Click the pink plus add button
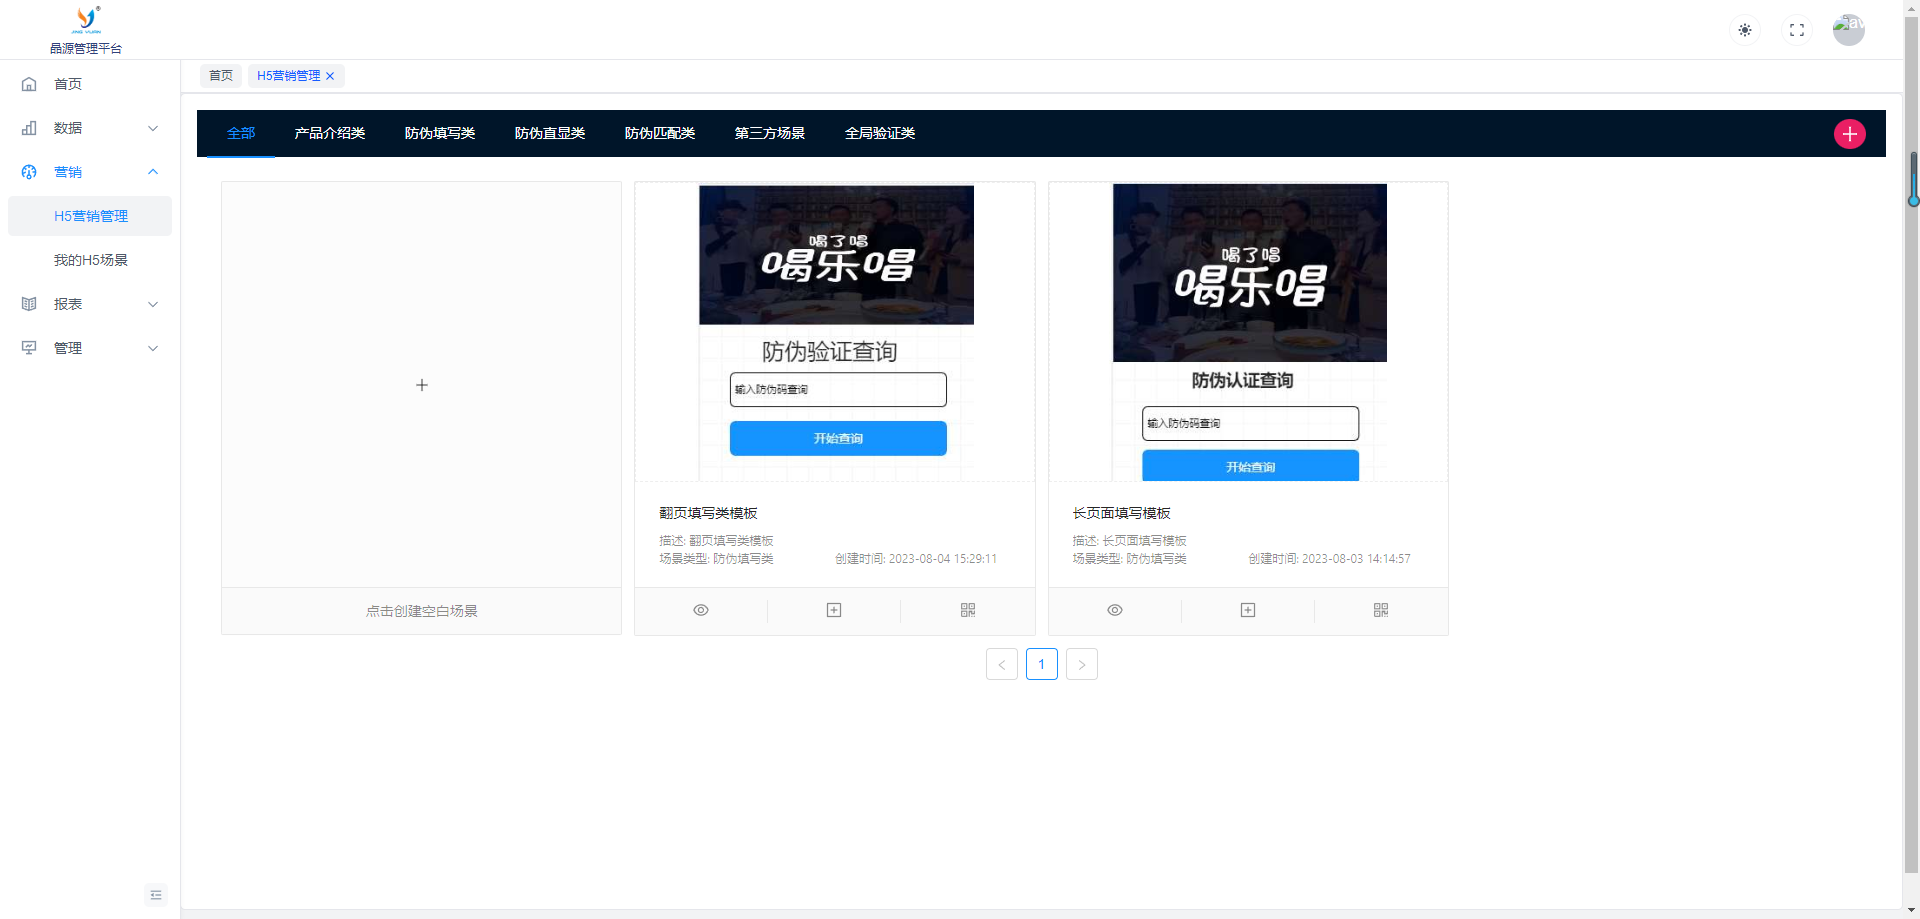This screenshot has height=919, width=1920. click(1850, 134)
